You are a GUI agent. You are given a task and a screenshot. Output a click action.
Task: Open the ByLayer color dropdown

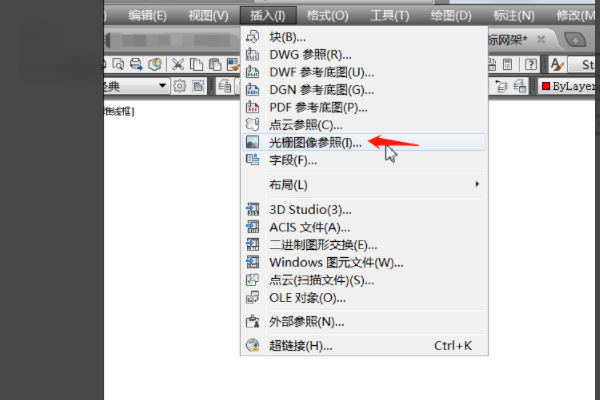[x=568, y=86]
